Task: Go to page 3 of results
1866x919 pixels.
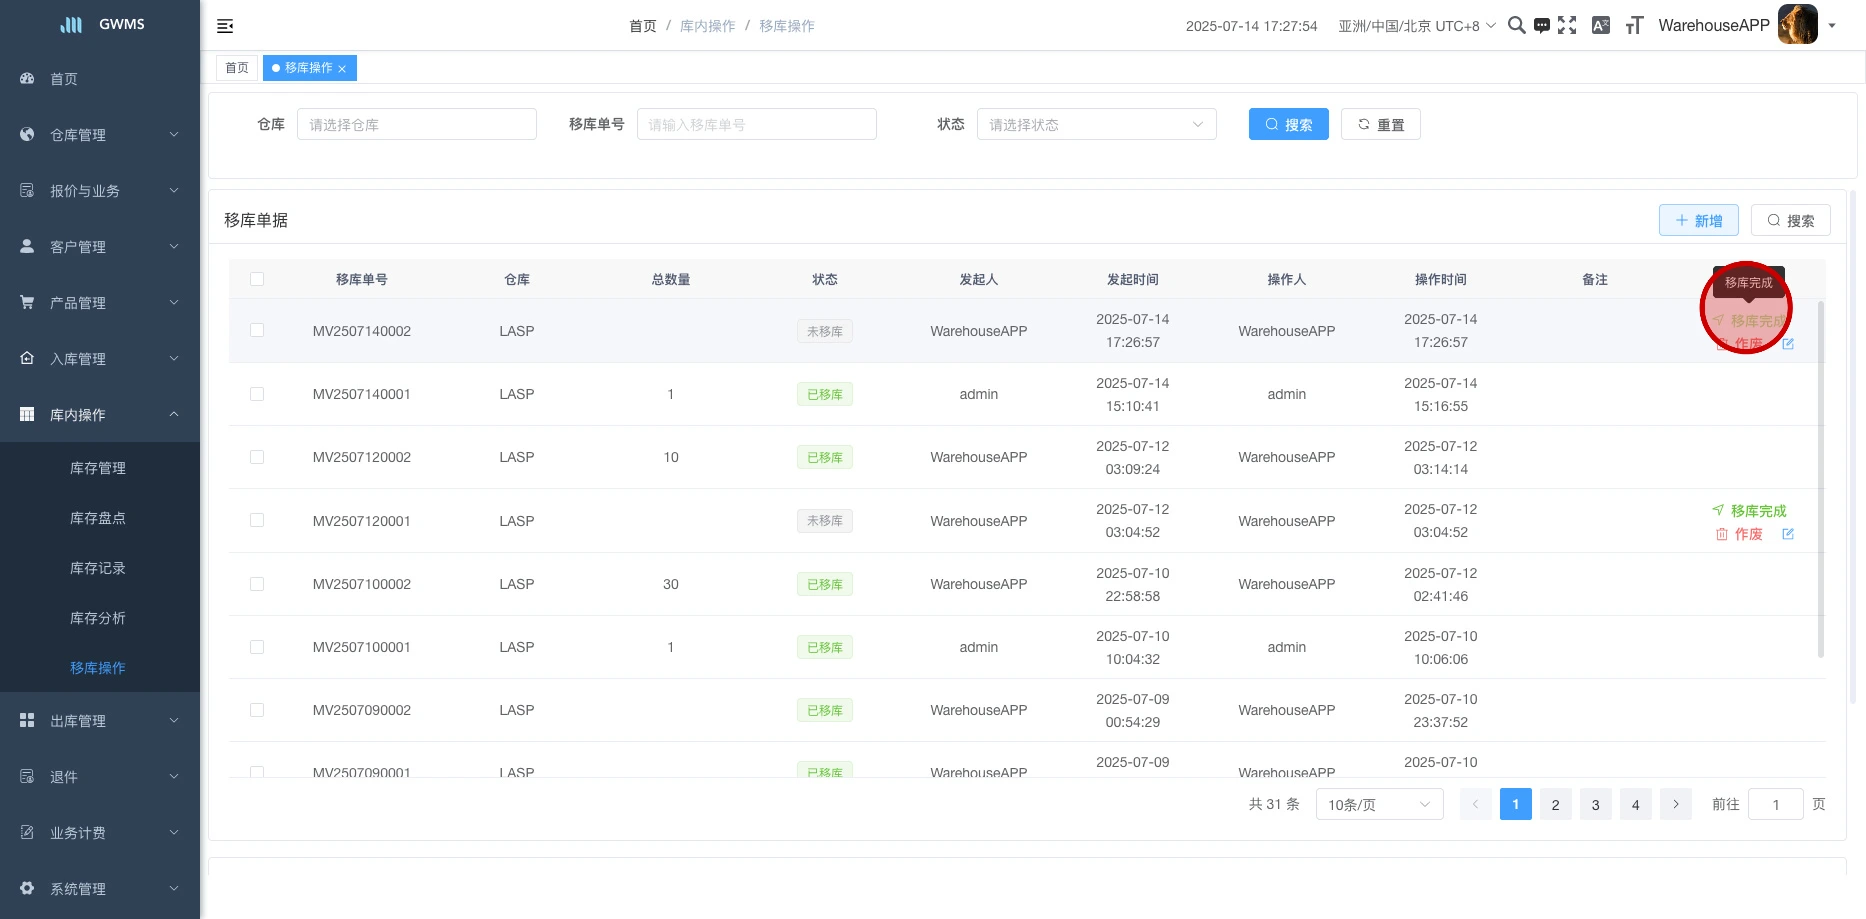Action: [1595, 804]
